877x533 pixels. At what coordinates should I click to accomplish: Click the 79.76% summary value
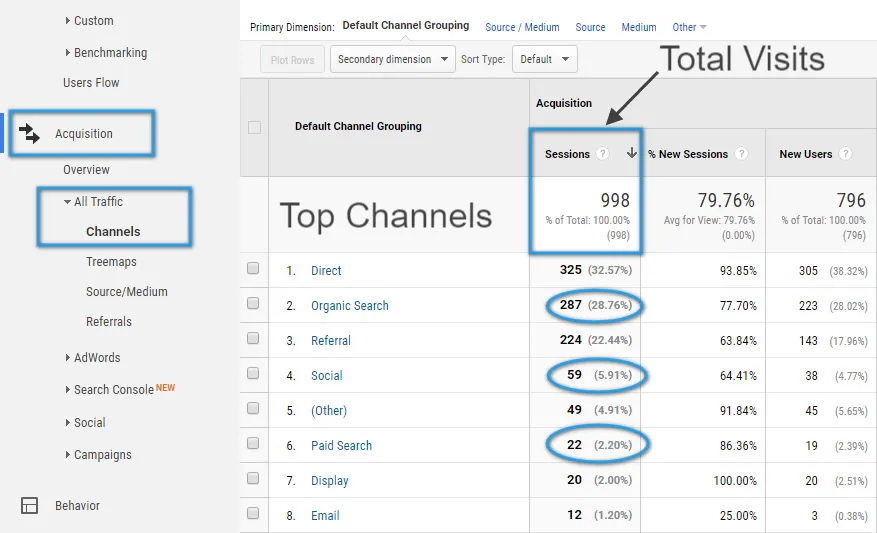726,200
